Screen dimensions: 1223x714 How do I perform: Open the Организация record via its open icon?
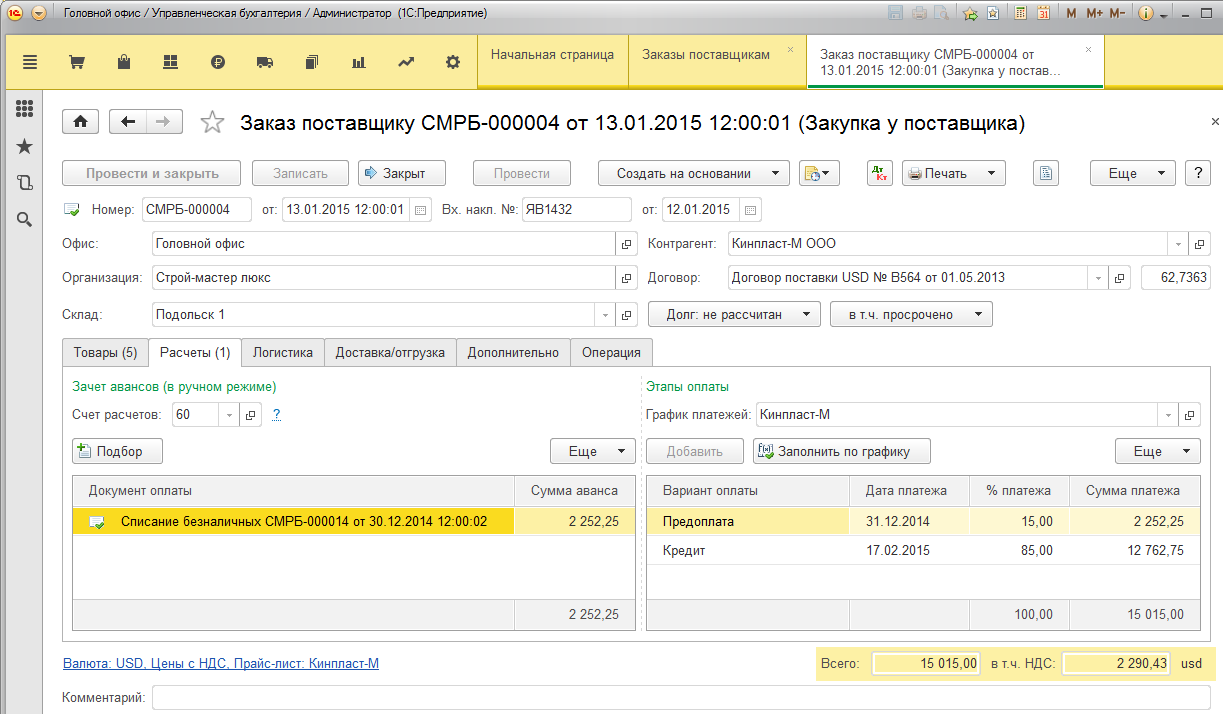pos(627,278)
